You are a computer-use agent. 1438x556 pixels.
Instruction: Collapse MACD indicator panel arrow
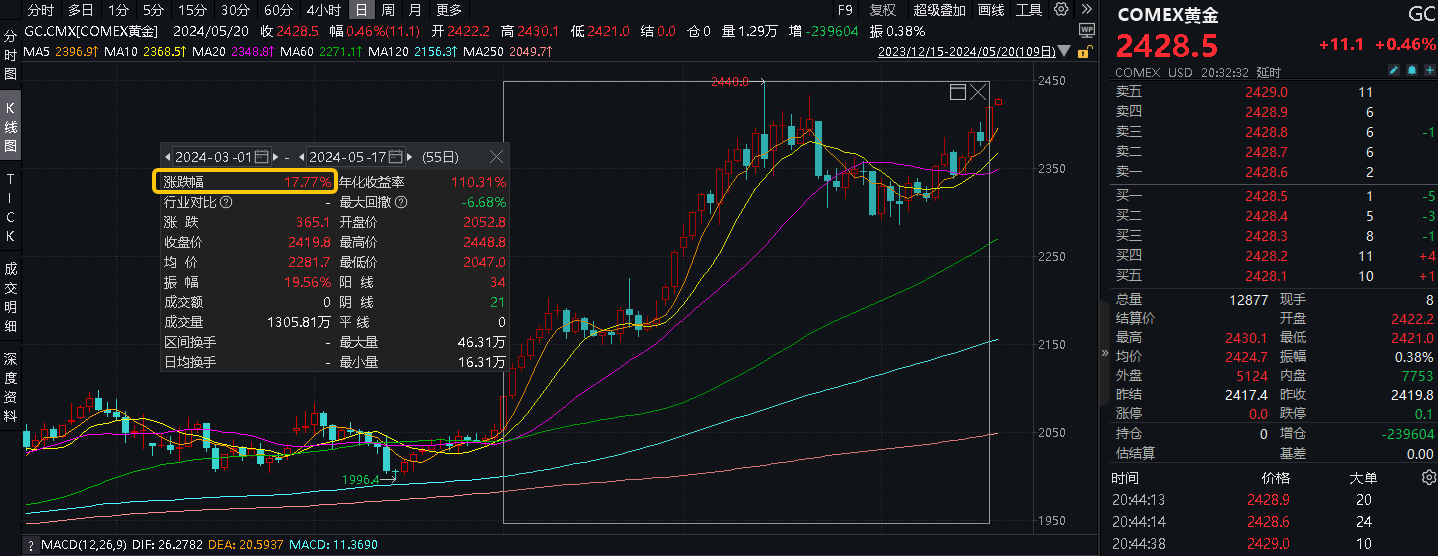30,546
